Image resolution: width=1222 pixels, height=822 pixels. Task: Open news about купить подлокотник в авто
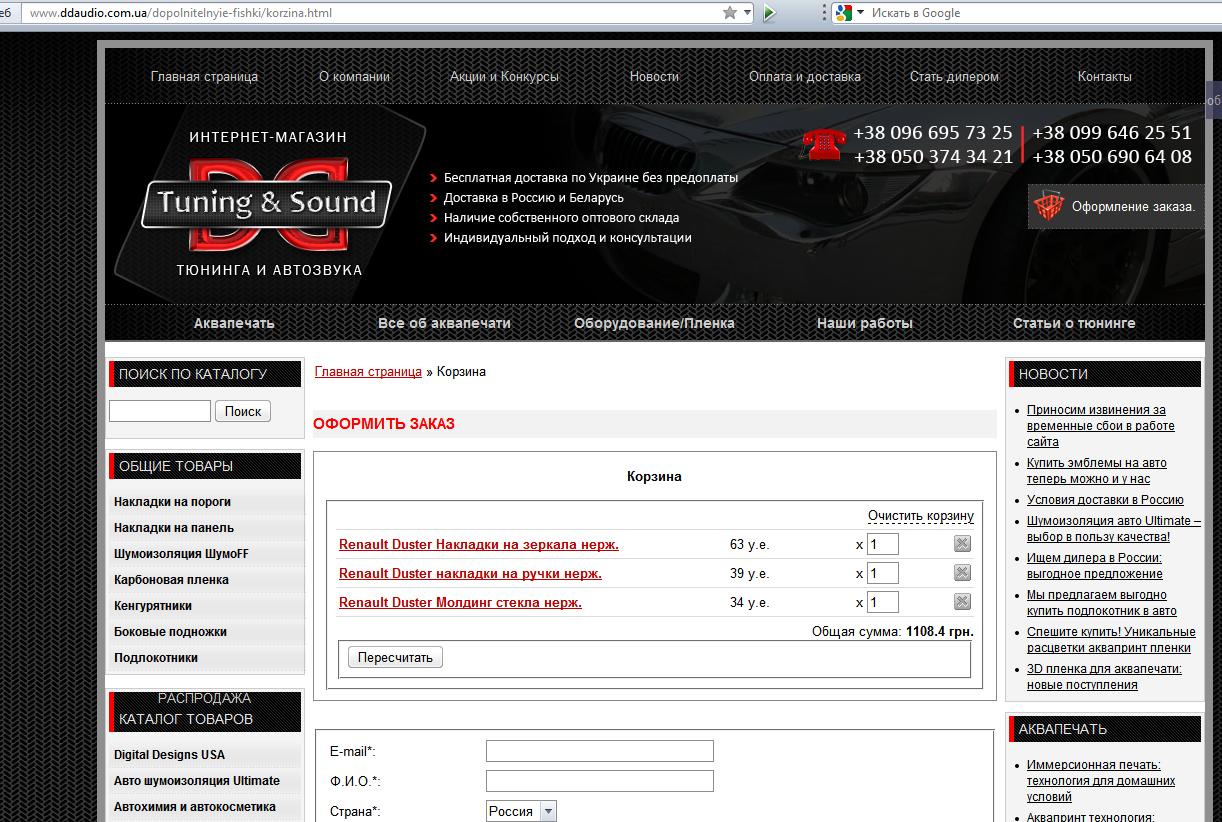pos(1102,603)
